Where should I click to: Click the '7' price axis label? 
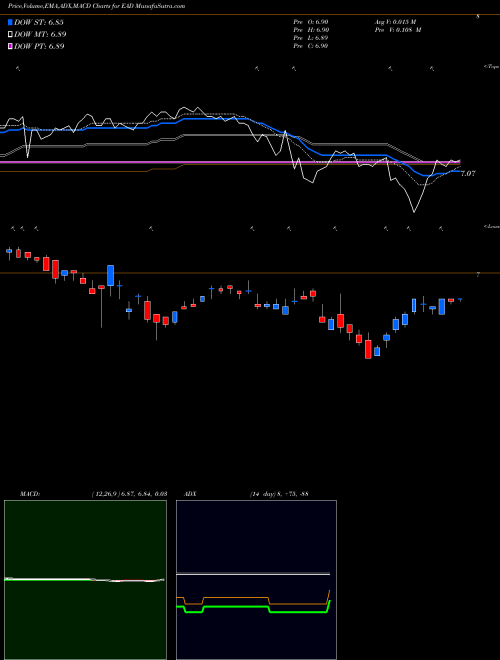478,275
